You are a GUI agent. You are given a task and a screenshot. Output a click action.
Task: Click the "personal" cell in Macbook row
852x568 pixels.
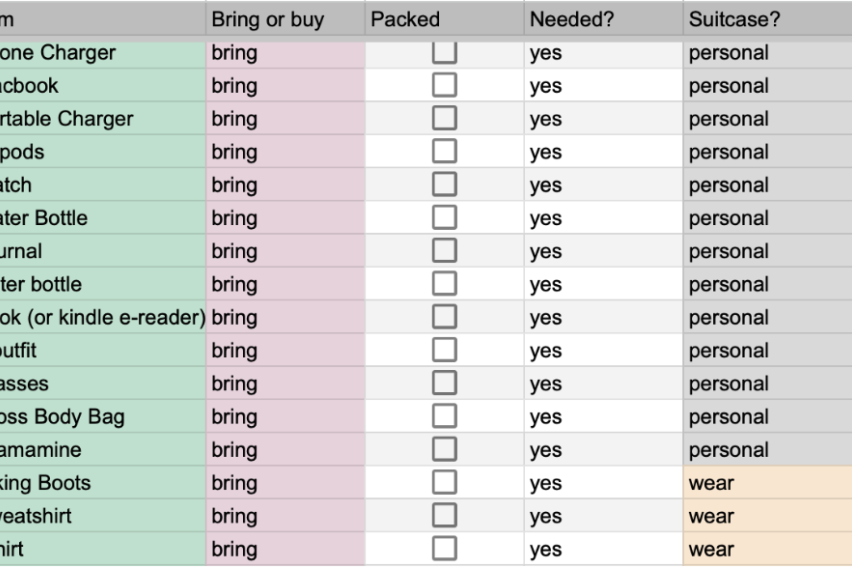(766, 86)
